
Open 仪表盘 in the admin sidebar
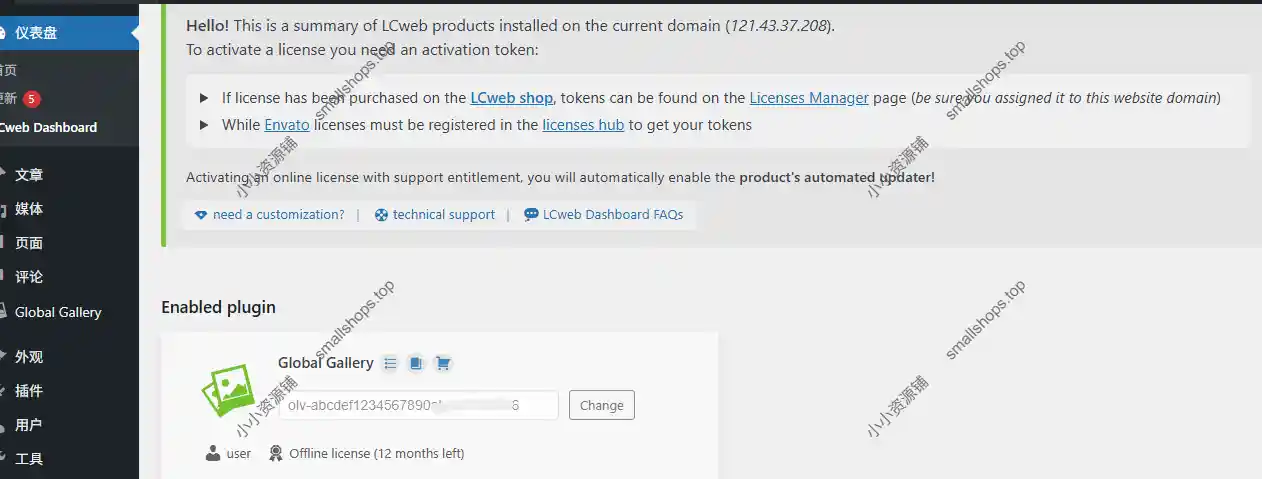[36, 33]
